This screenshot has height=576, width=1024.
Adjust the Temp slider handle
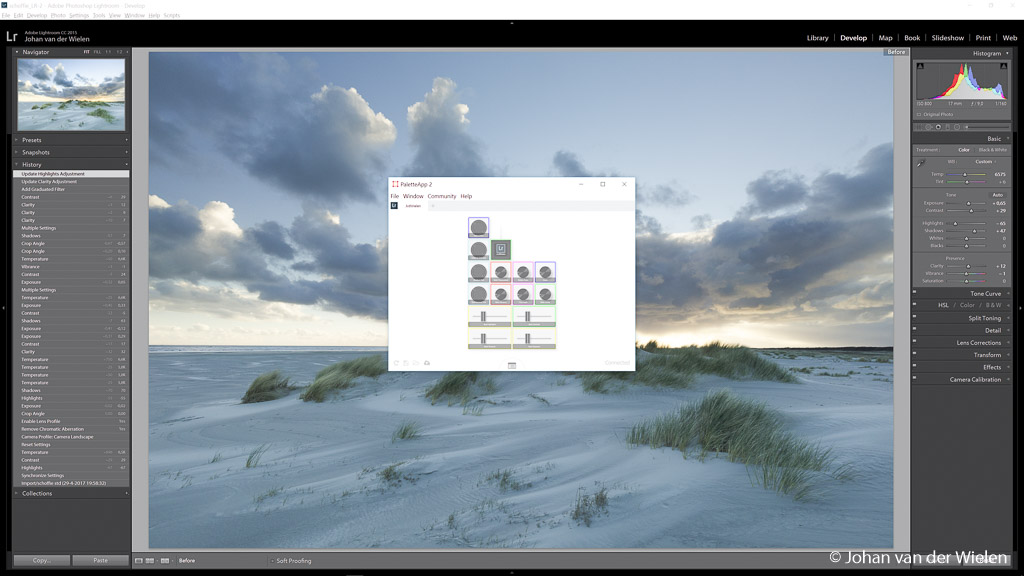pos(965,174)
